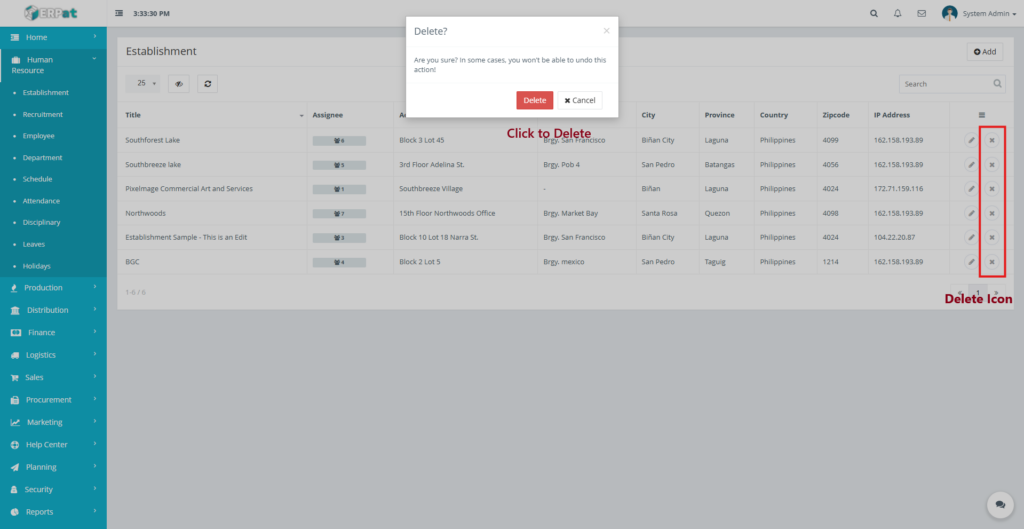Close the Delete dialog with X

point(606,31)
